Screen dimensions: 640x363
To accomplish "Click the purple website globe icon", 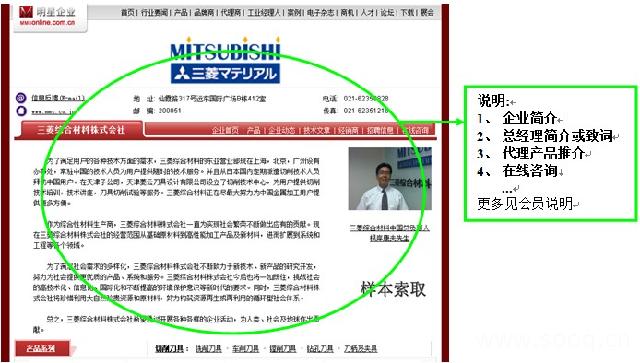I will [21, 111].
